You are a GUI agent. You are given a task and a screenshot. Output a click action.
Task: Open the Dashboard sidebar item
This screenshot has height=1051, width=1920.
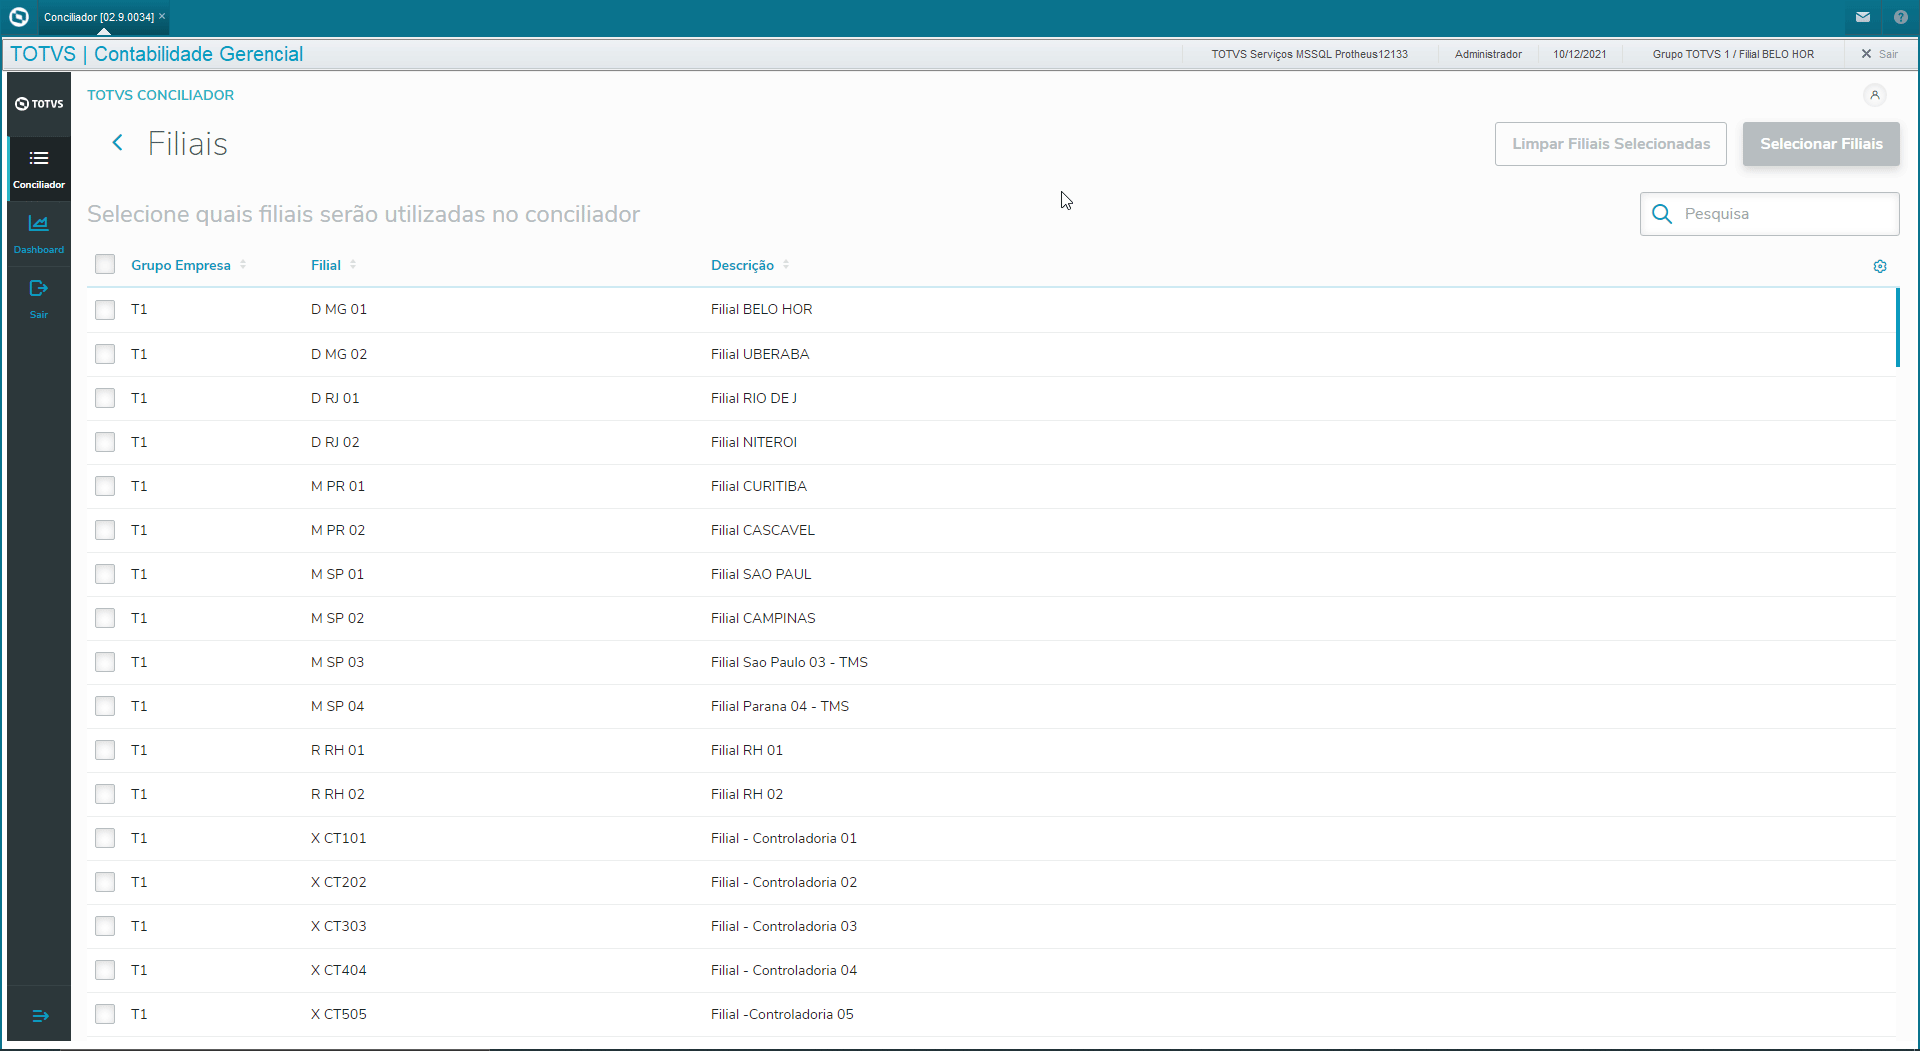pyautogui.click(x=39, y=234)
